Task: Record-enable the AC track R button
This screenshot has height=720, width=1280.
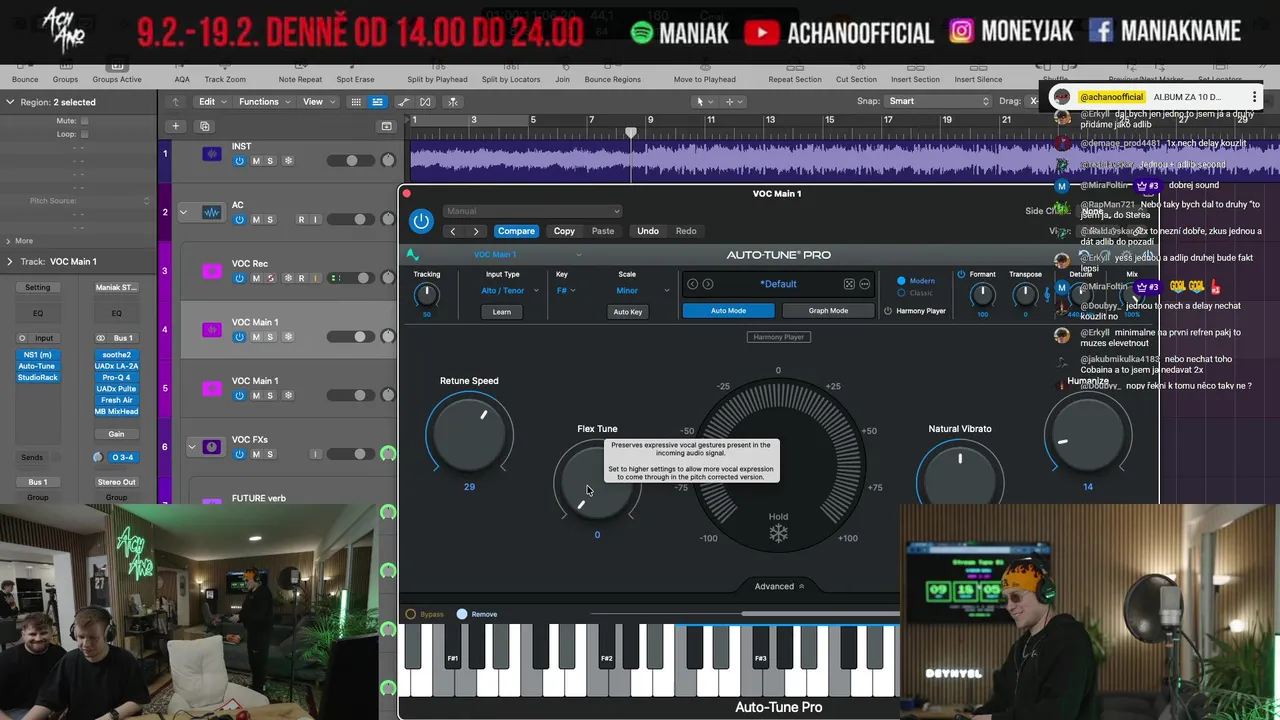Action: (301, 220)
